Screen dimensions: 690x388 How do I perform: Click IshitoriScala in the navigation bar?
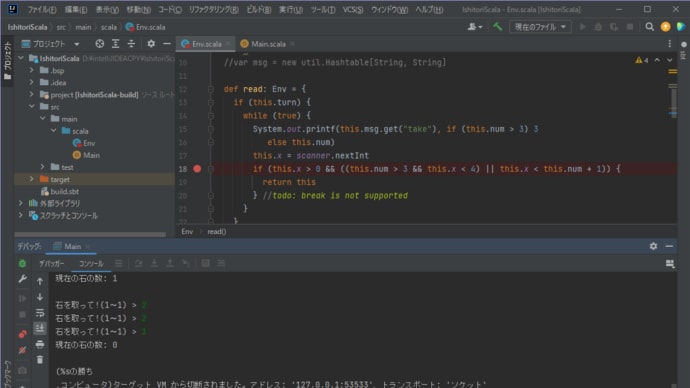tap(27, 27)
